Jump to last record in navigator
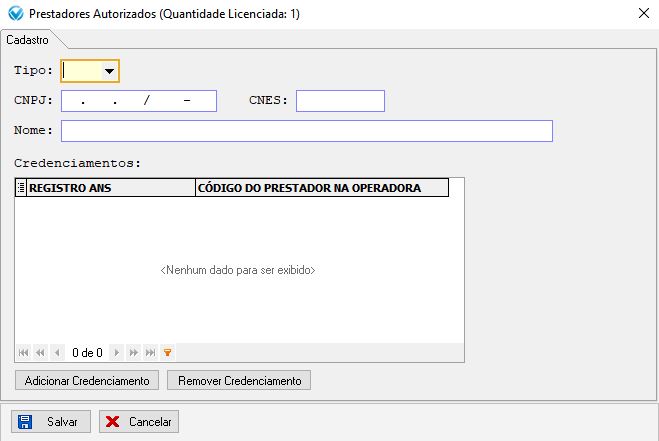The height and width of the screenshot is (441, 659). 150,352
